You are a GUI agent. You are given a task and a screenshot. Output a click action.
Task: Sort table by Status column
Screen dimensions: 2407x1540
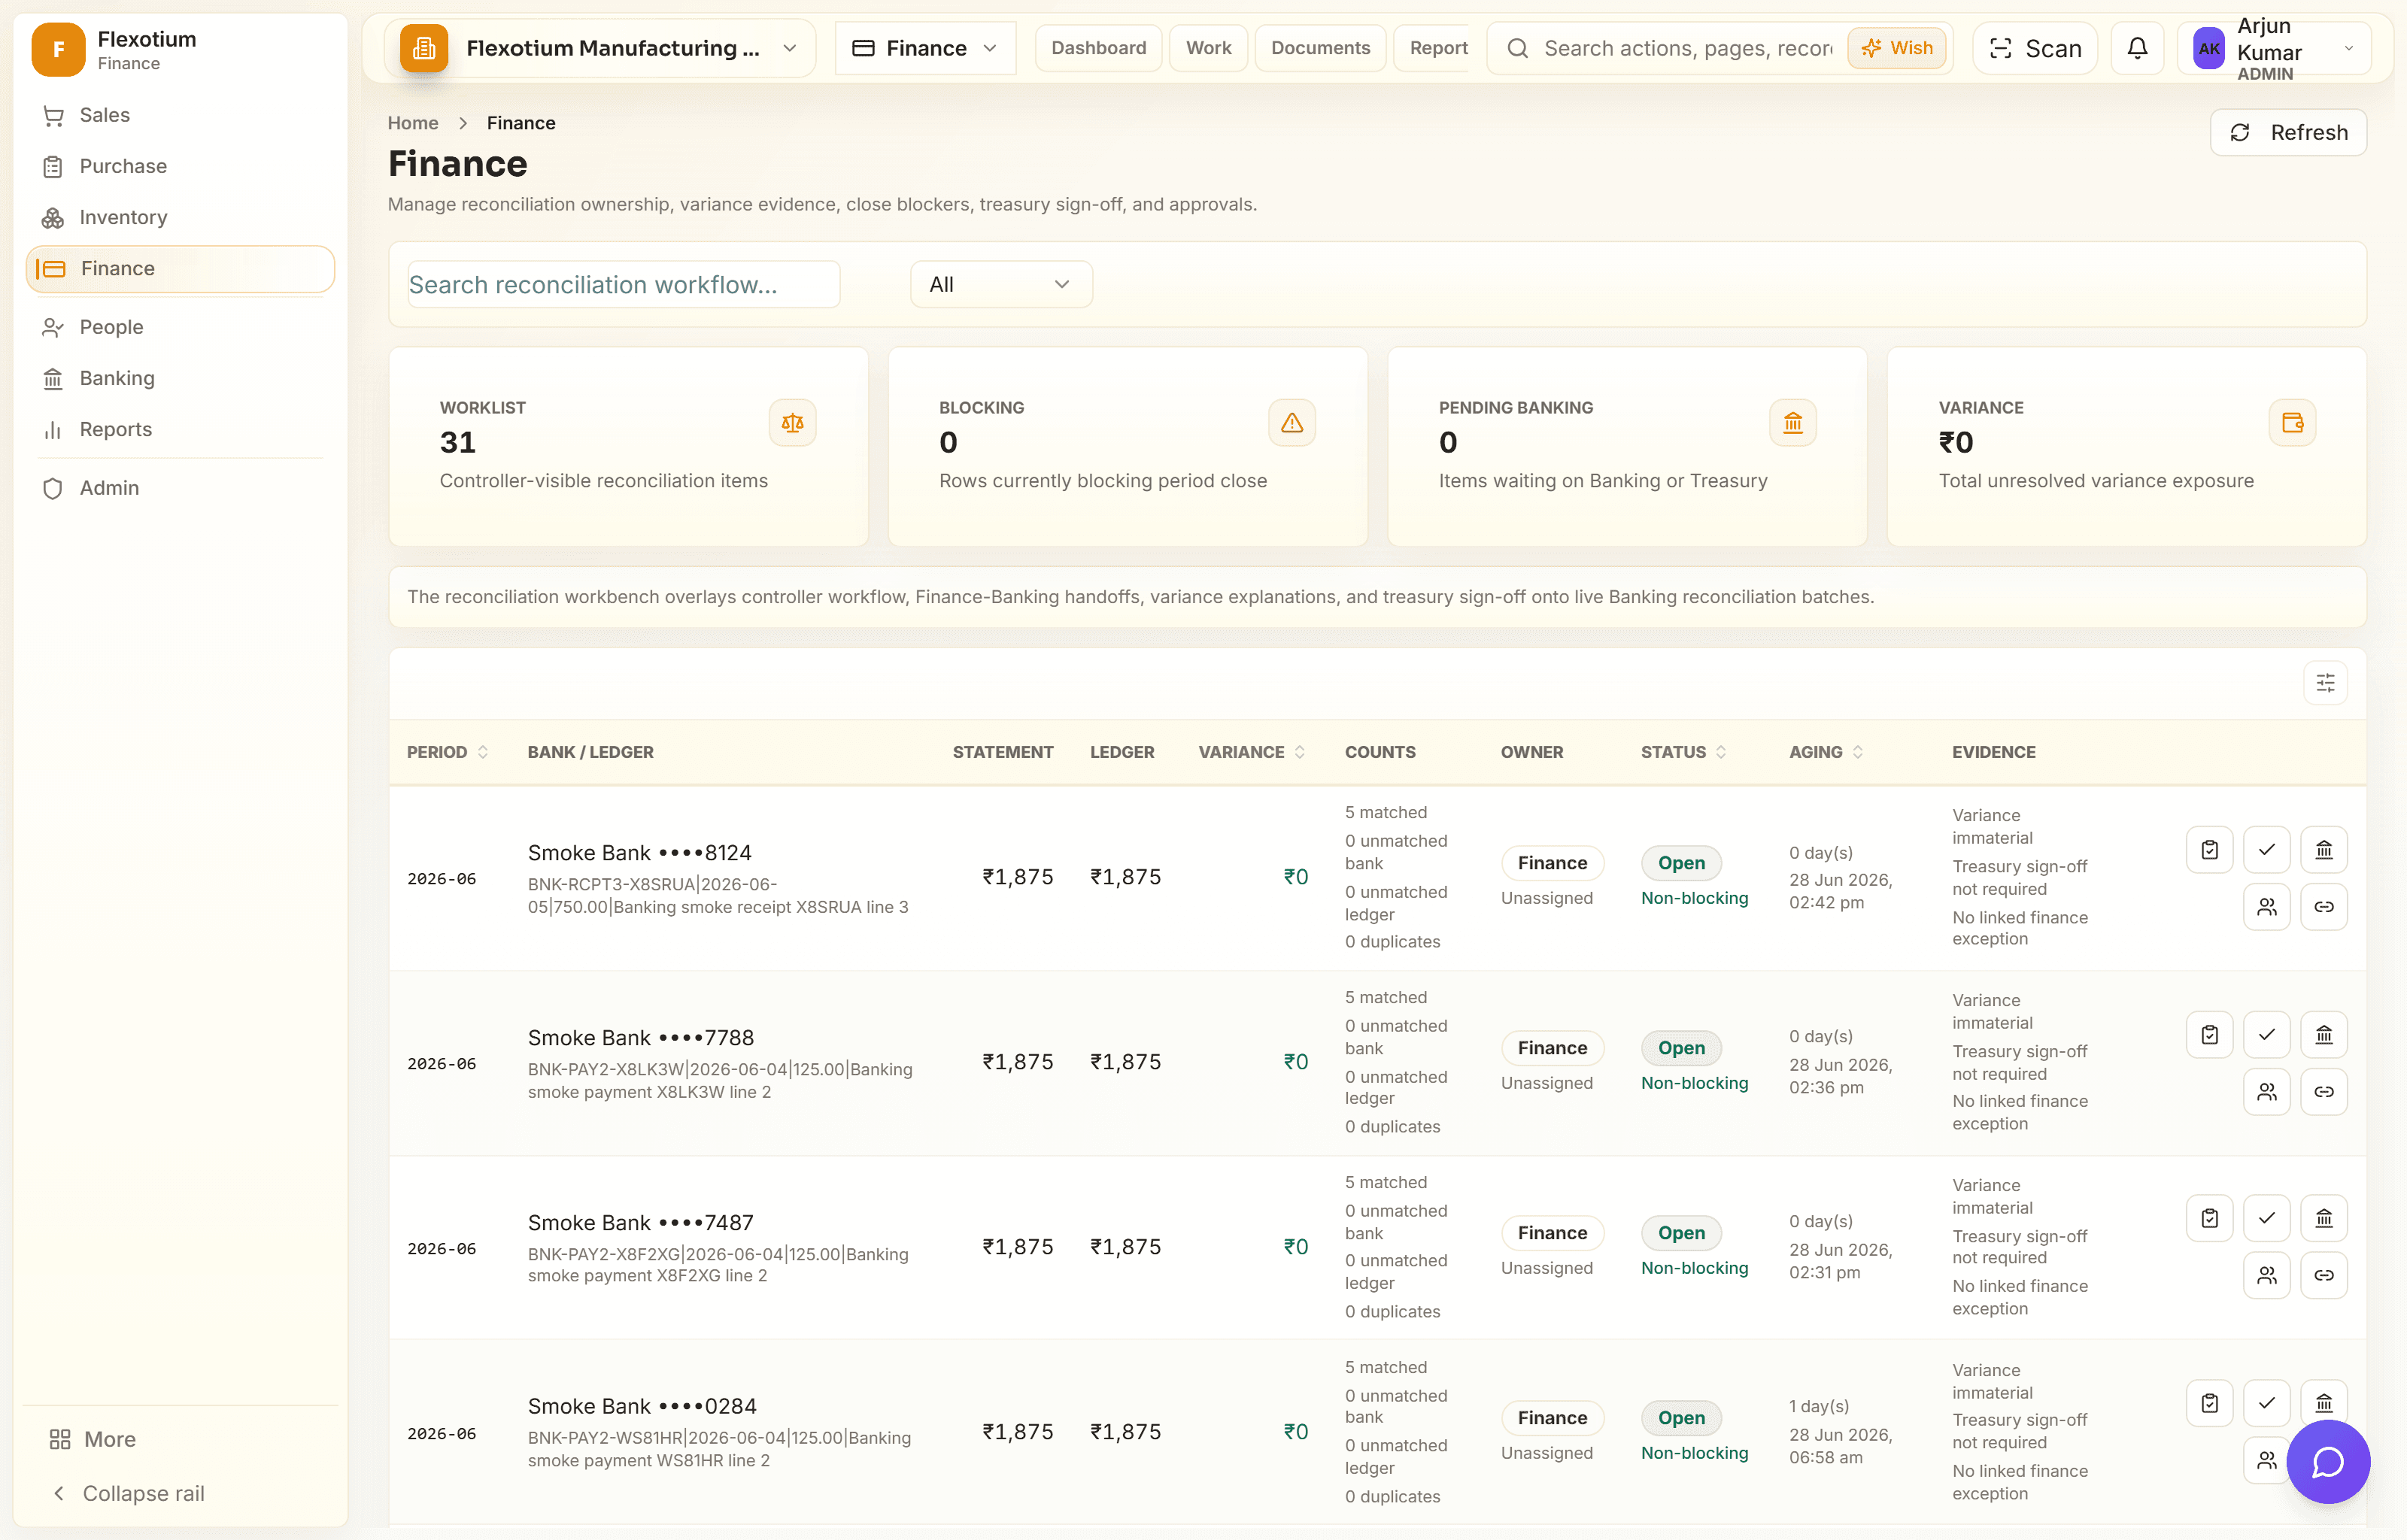point(1683,752)
